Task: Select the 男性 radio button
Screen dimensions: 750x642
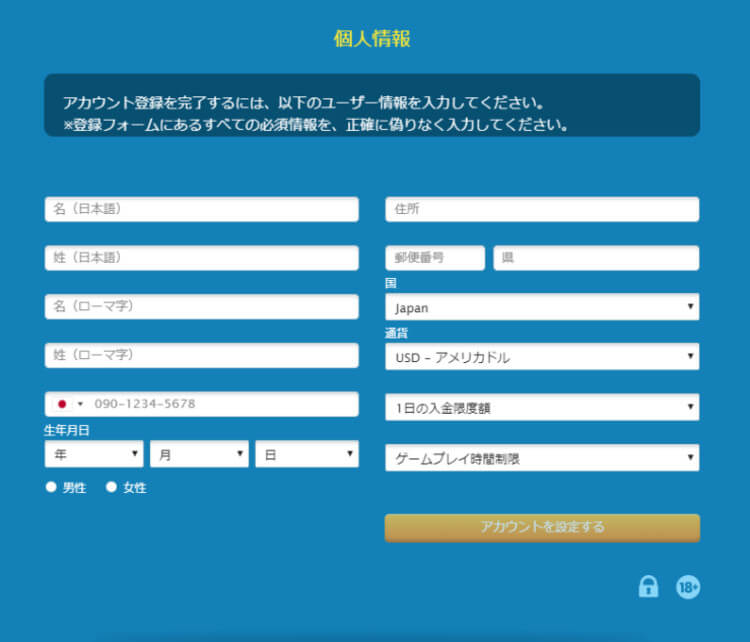Action: (51, 488)
